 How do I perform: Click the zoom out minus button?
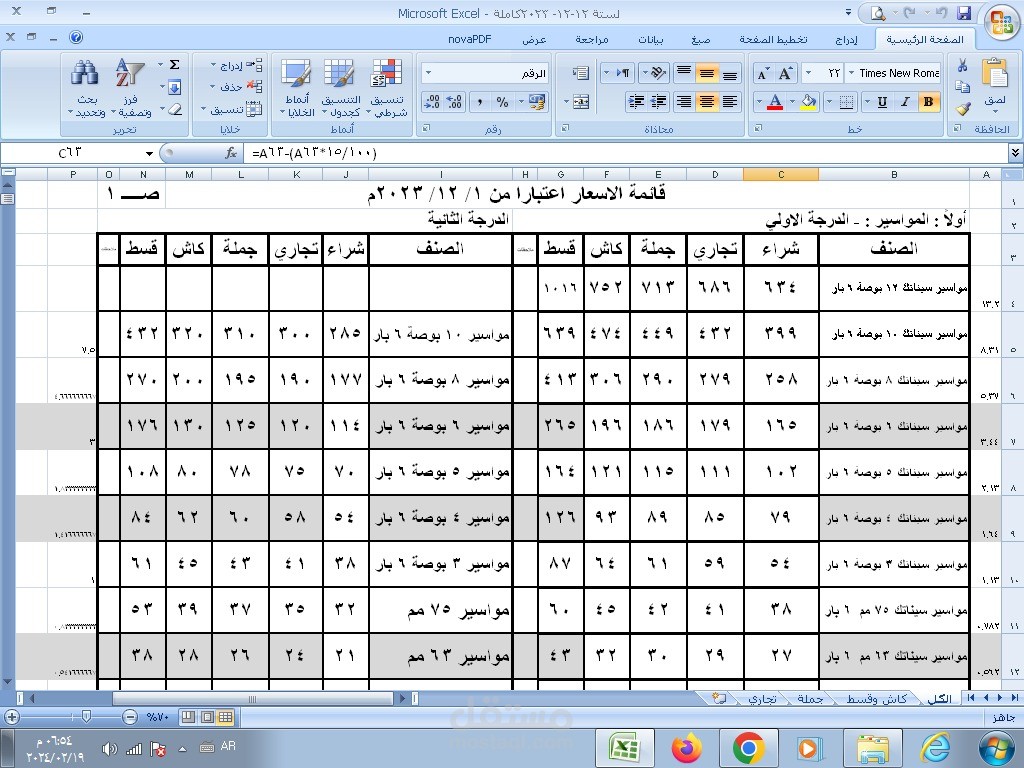point(130,717)
